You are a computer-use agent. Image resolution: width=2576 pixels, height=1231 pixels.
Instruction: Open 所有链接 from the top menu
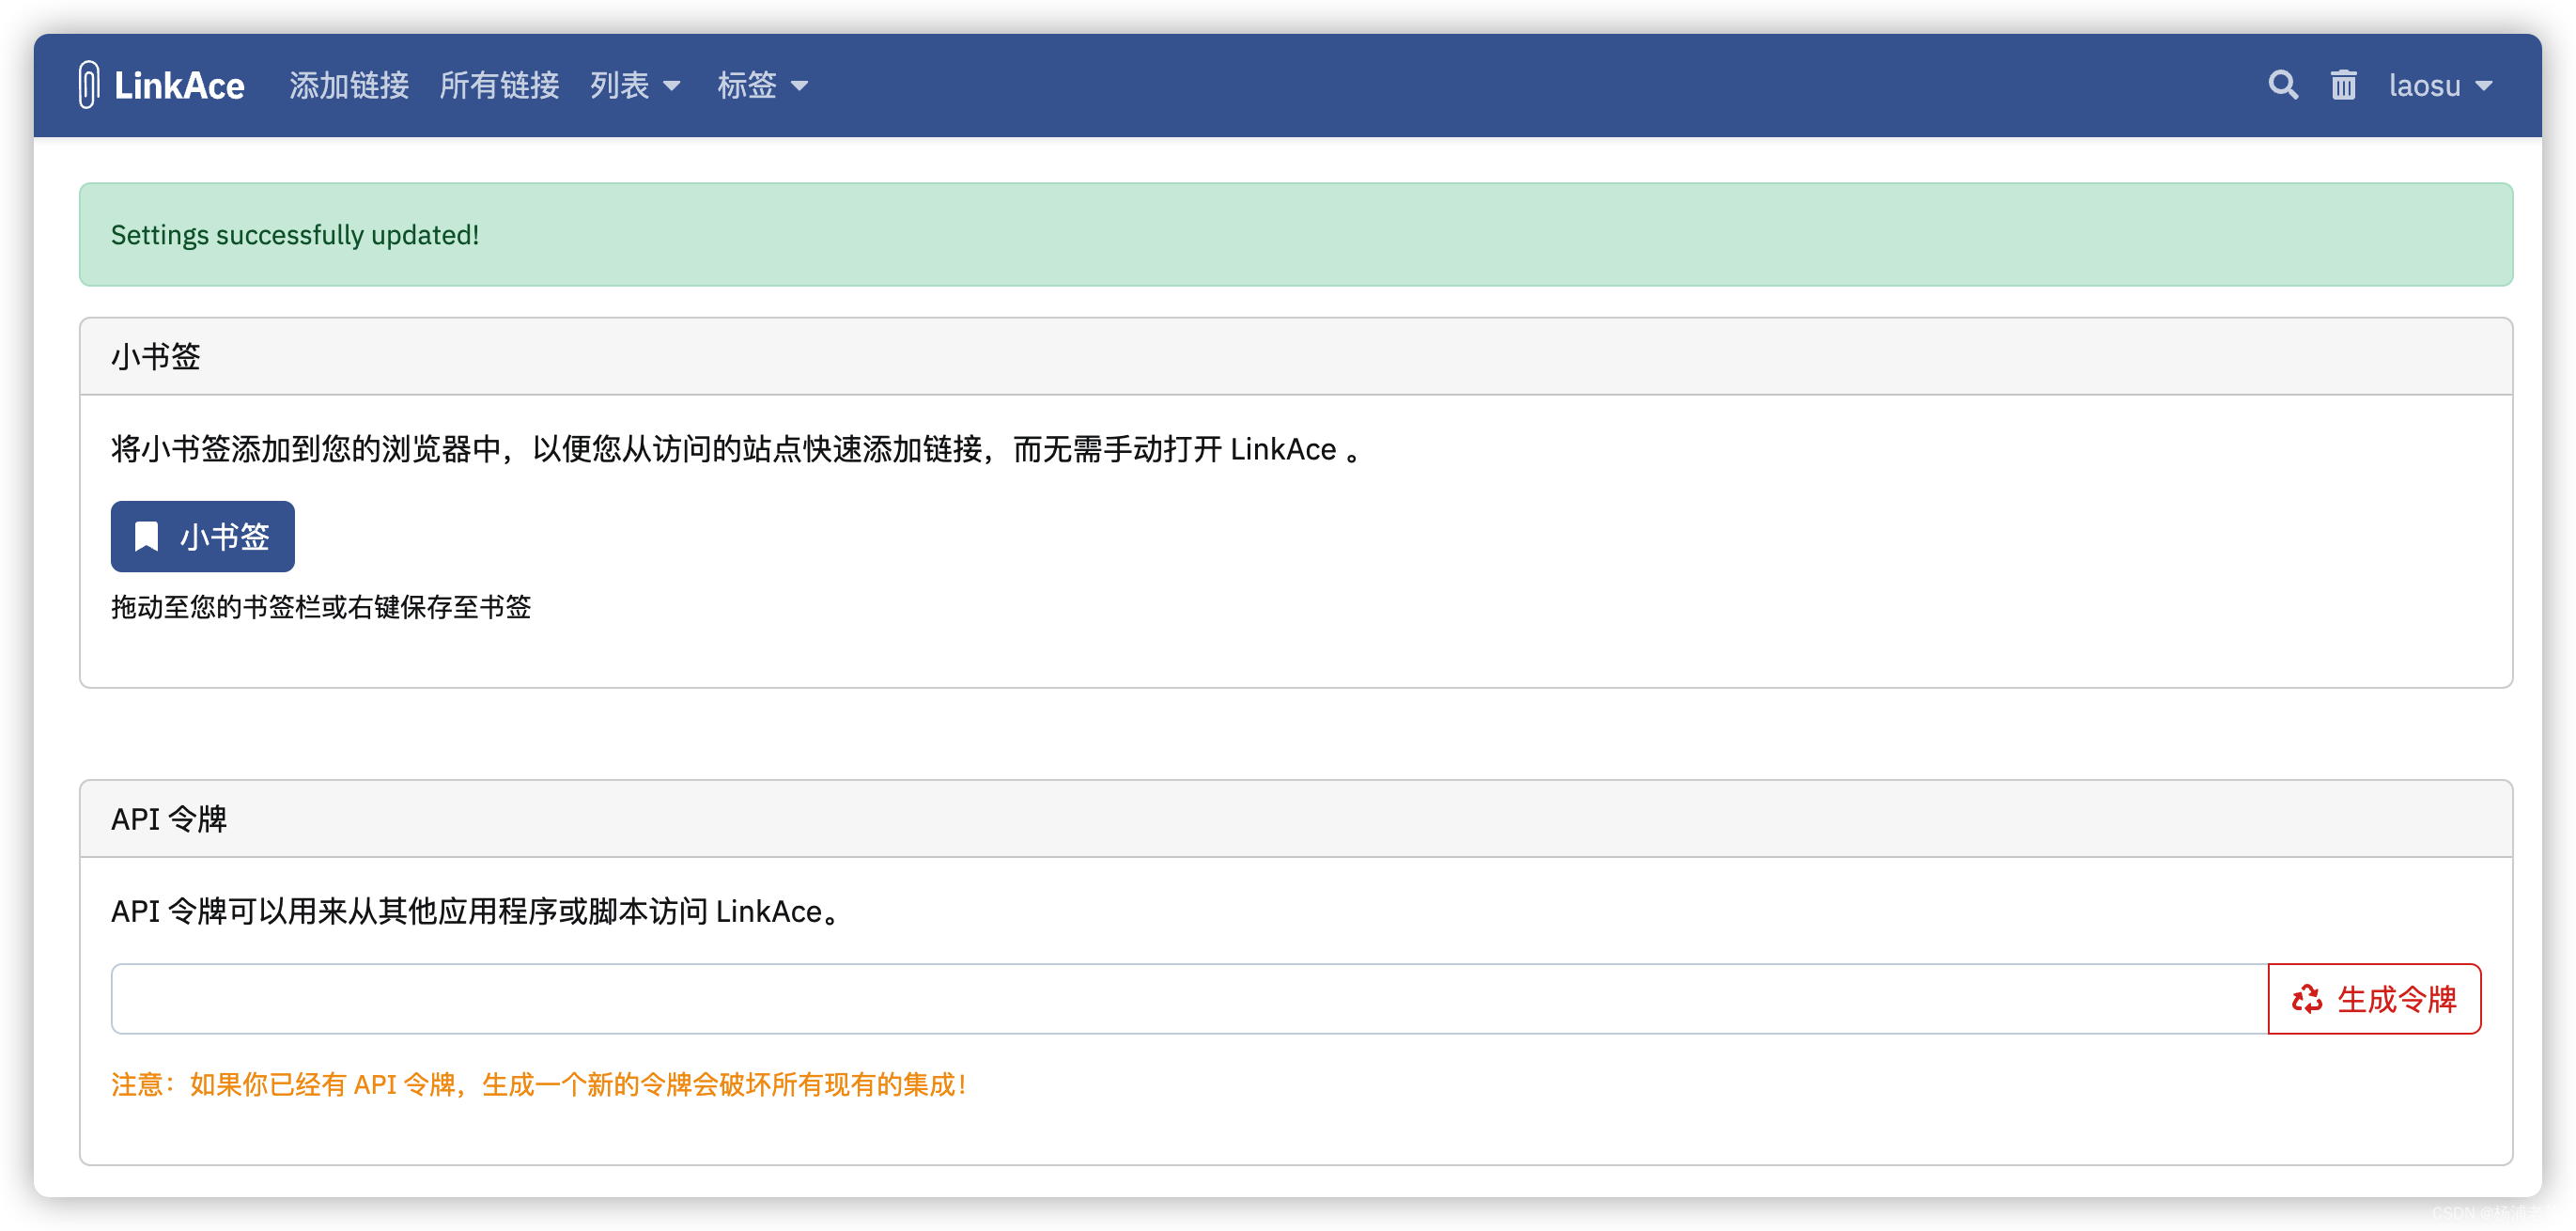coord(499,86)
